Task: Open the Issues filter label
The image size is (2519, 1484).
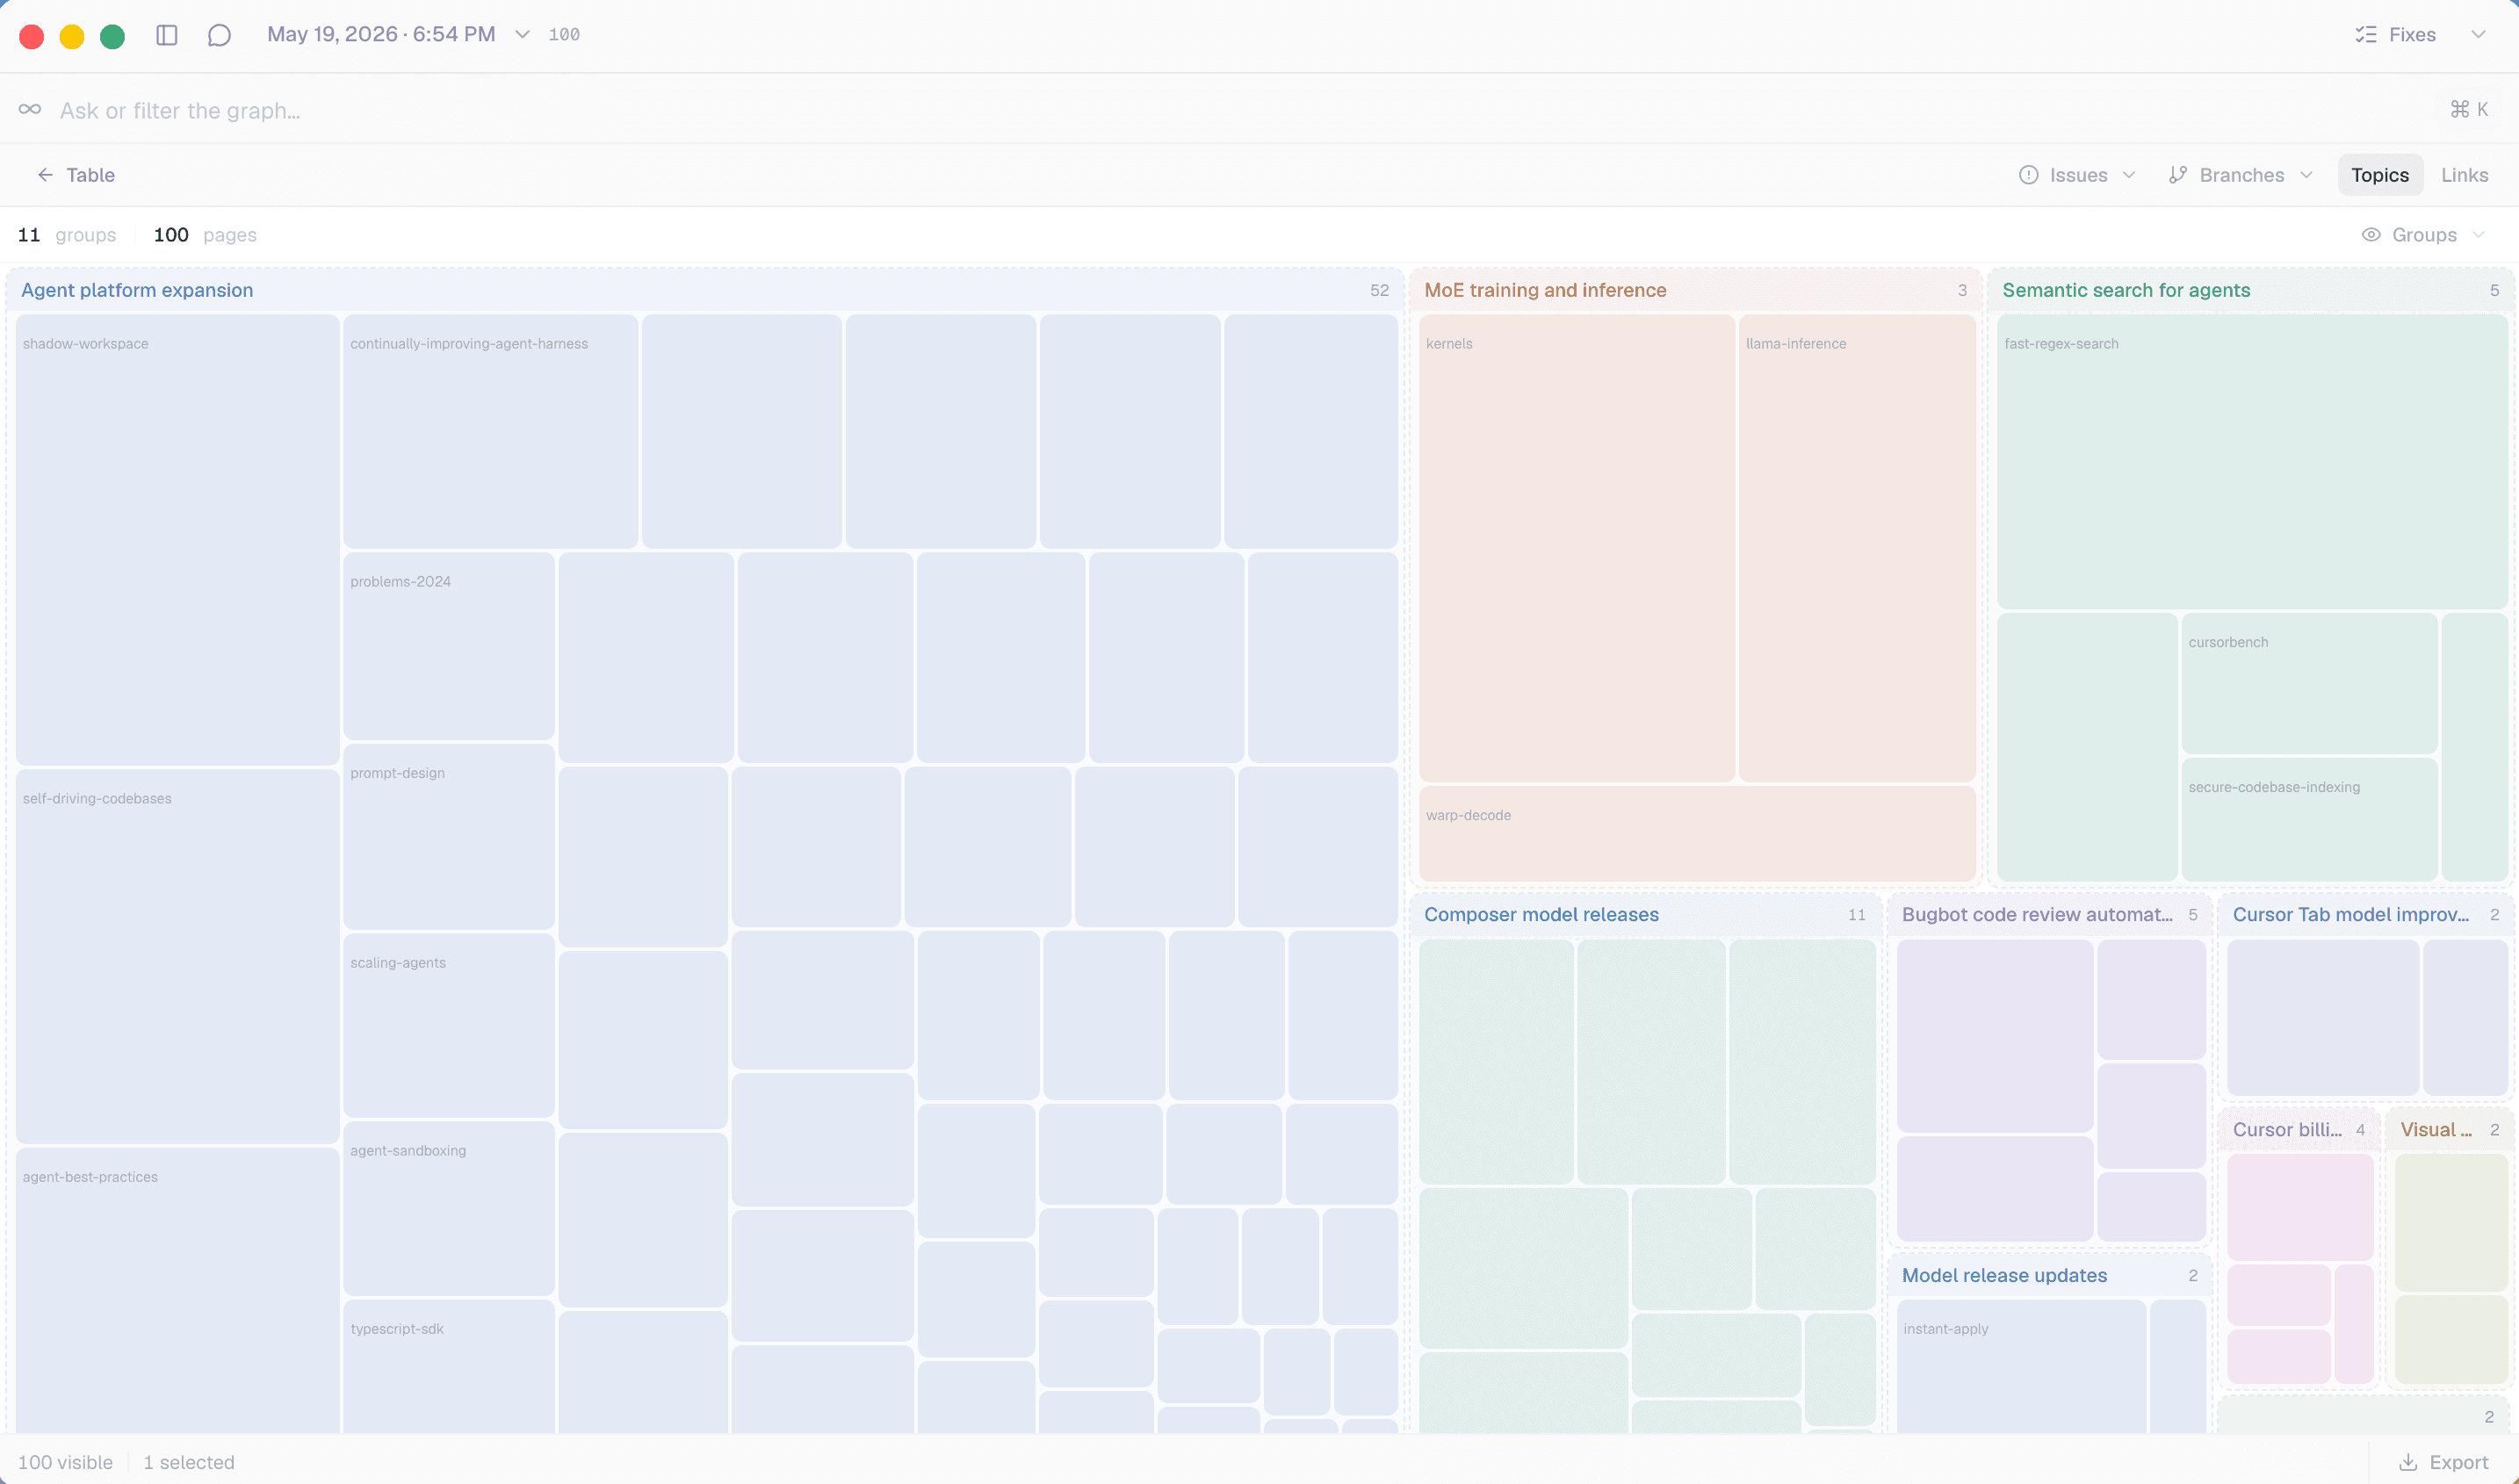Action: (2078, 175)
